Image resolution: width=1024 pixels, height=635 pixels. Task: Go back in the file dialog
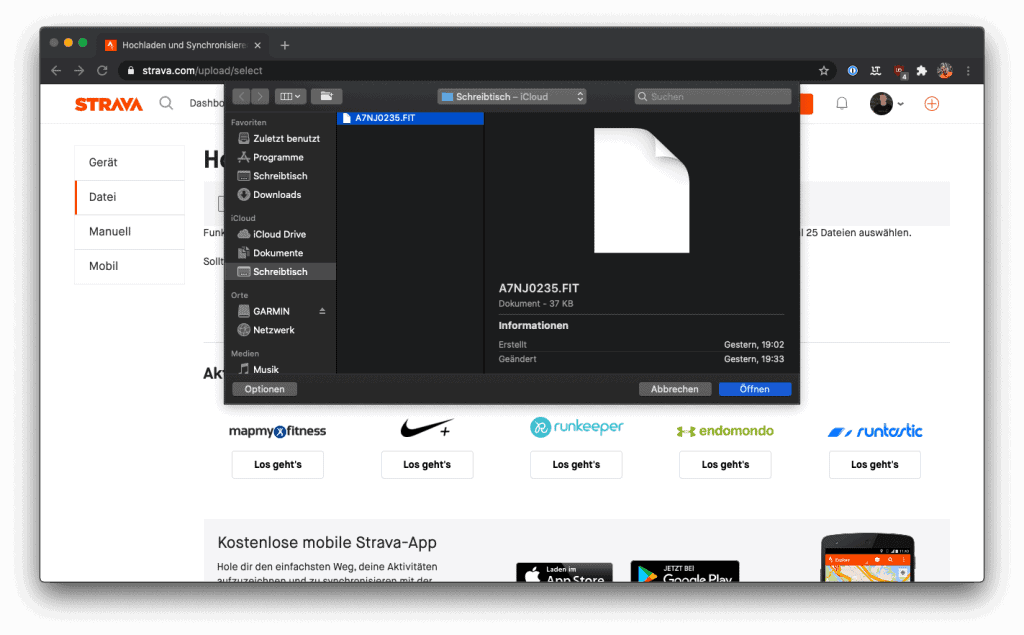[x=241, y=97]
